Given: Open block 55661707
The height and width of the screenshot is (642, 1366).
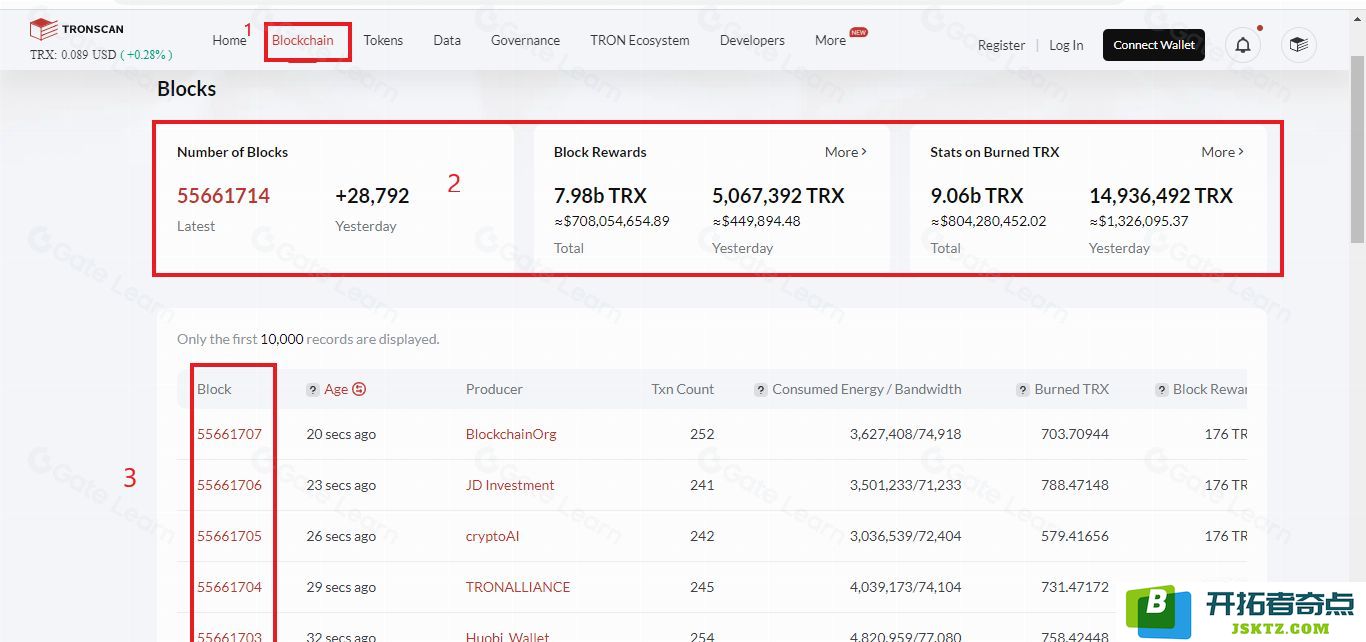Looking at the screenshot, I should pos(229,434).
